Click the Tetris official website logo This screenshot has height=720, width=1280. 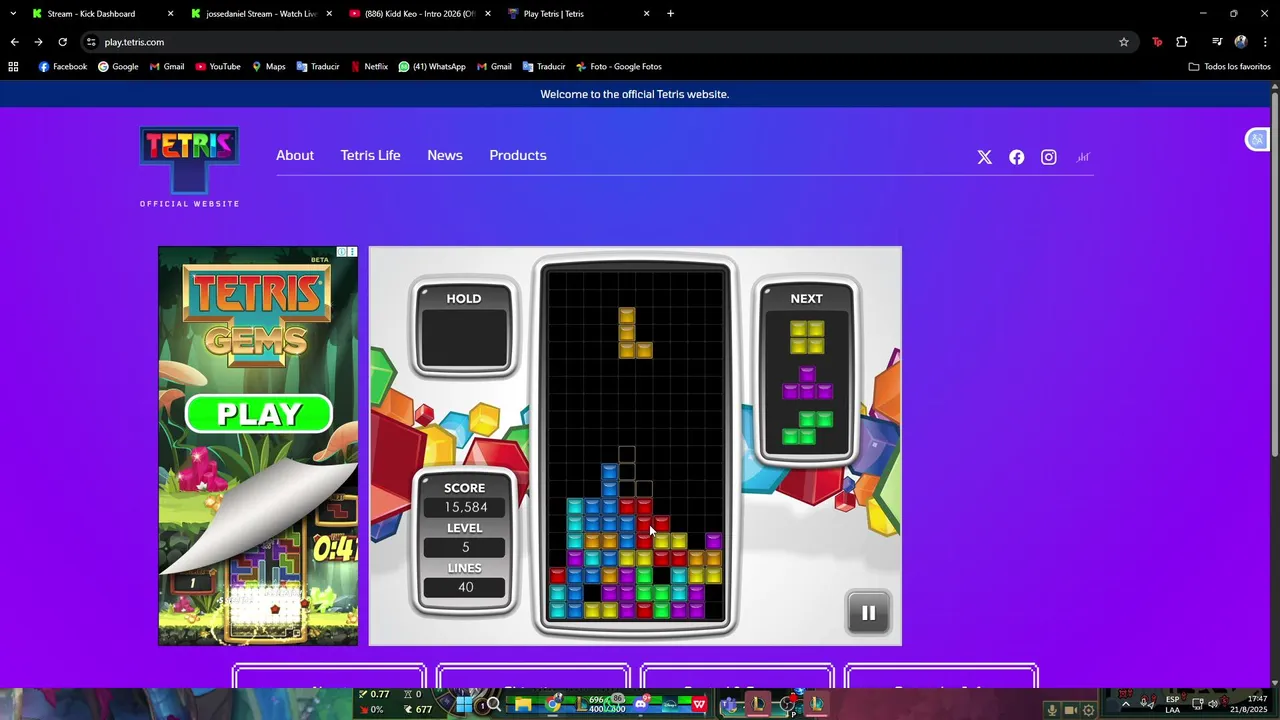point(189,166)
